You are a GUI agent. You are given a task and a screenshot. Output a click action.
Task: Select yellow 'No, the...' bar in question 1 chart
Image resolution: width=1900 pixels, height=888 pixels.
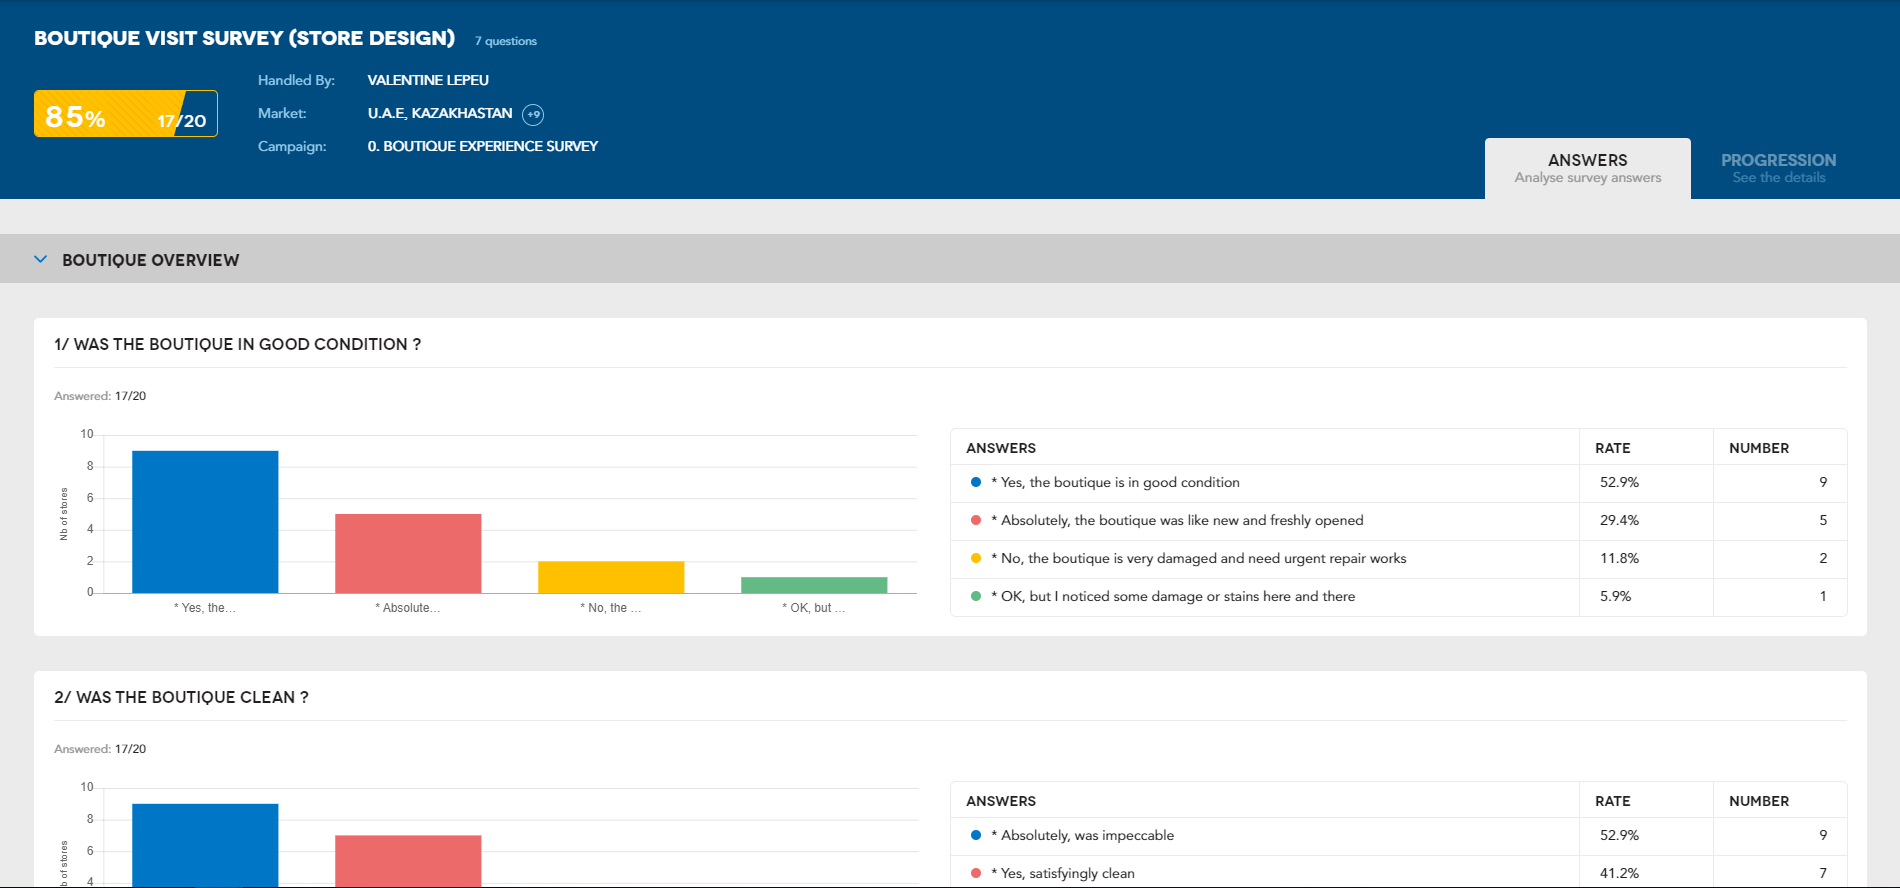[611, 577]
